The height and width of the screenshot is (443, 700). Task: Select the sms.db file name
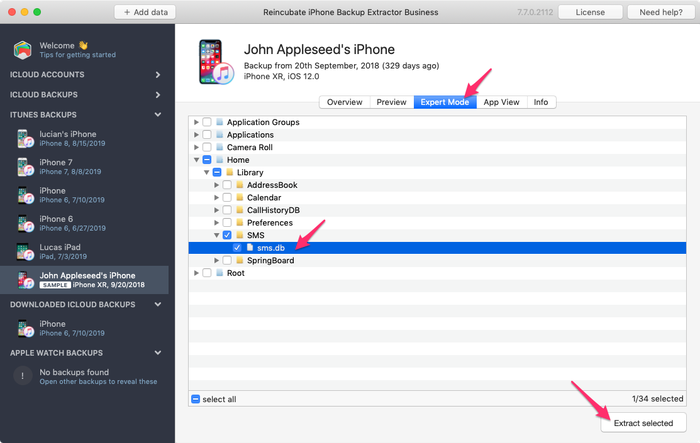pyautogui.click(x=271, y=248)
